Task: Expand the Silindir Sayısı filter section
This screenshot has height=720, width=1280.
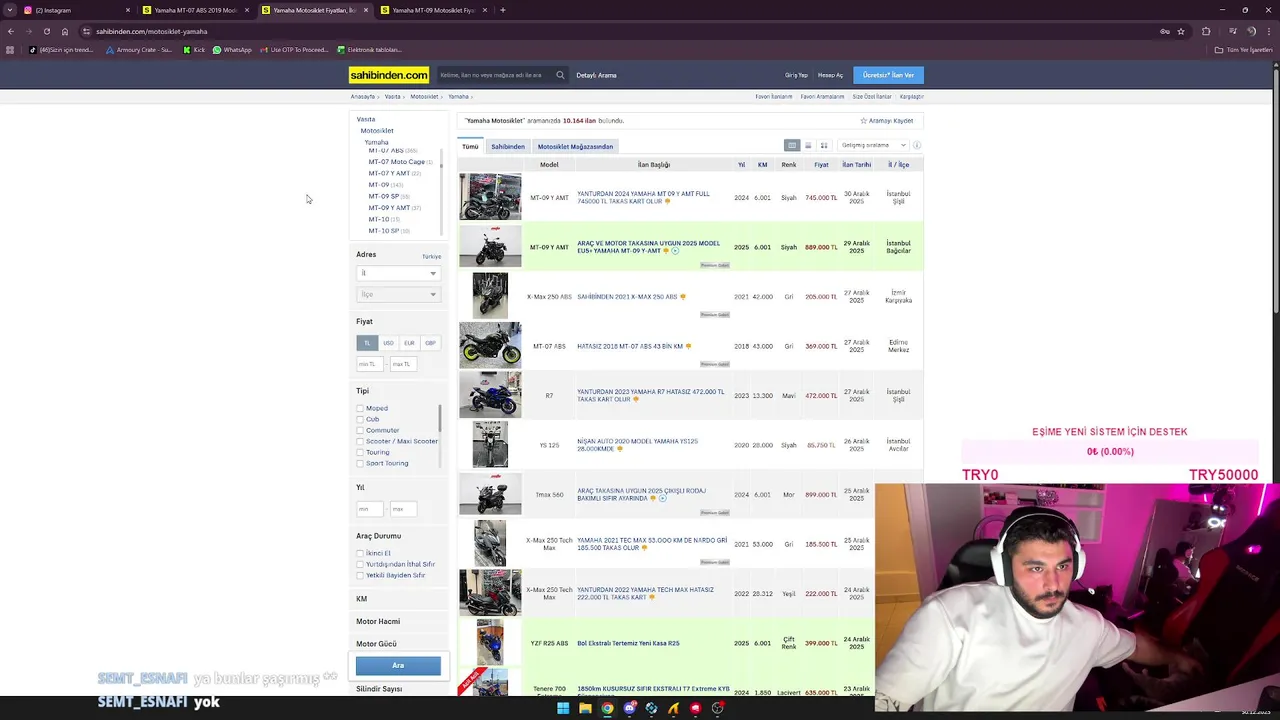Action: click(x=398, y=689)
